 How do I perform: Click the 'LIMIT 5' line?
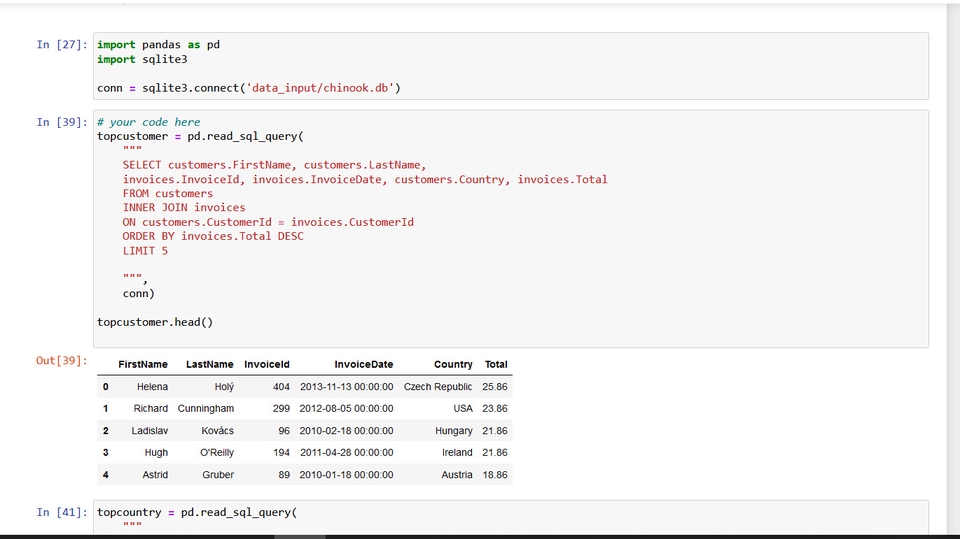coord(145,251)
